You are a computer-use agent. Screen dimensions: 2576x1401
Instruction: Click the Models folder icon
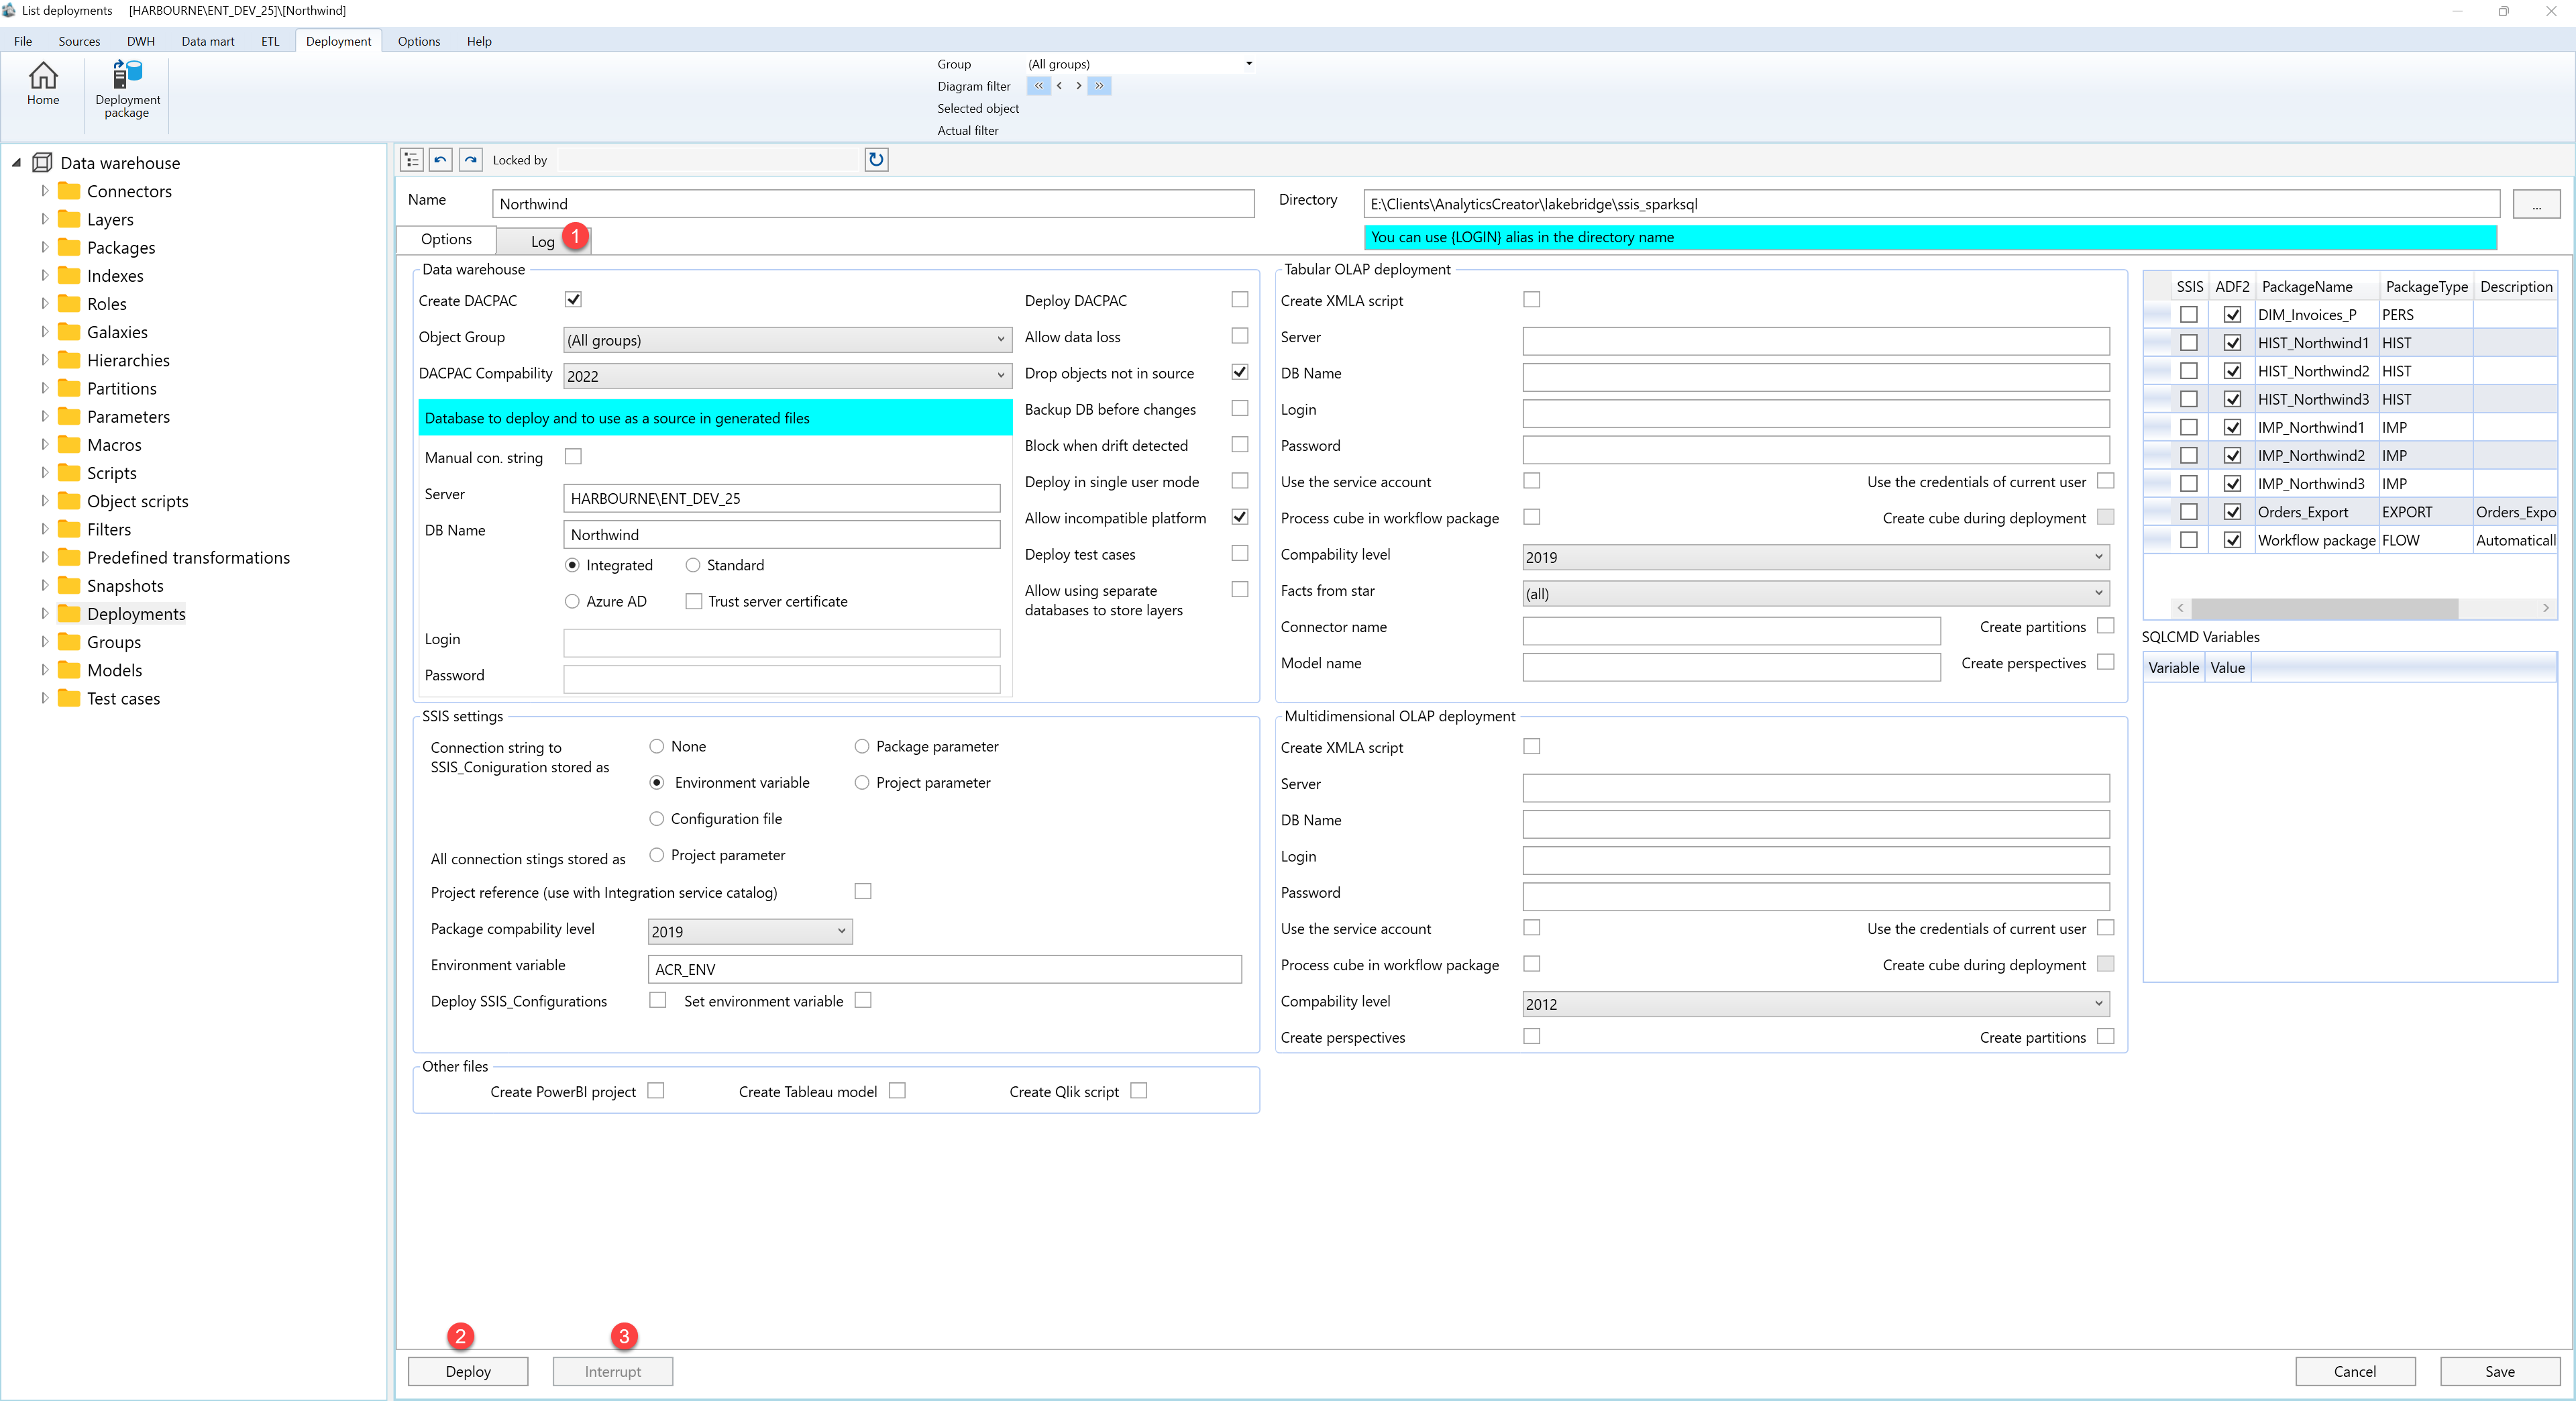[x=69, y=670]
